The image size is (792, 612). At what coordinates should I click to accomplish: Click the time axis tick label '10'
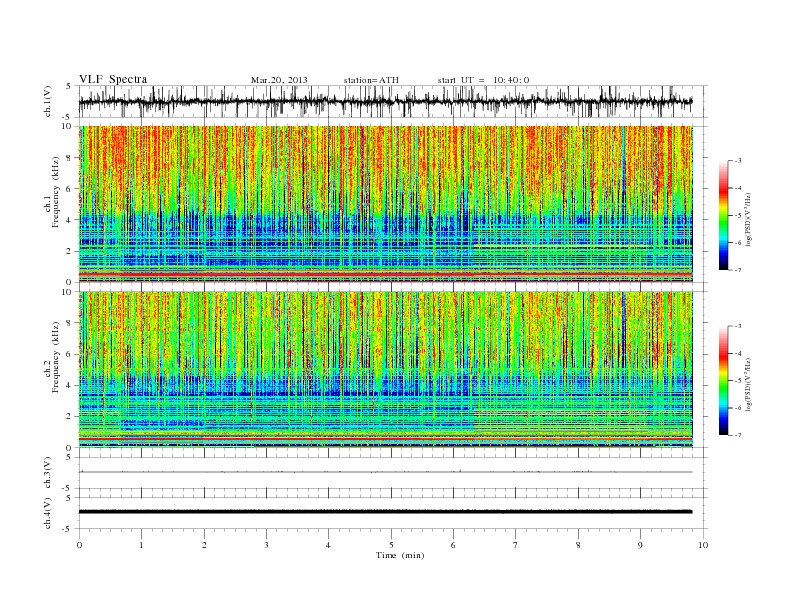[x=703, y=545]
